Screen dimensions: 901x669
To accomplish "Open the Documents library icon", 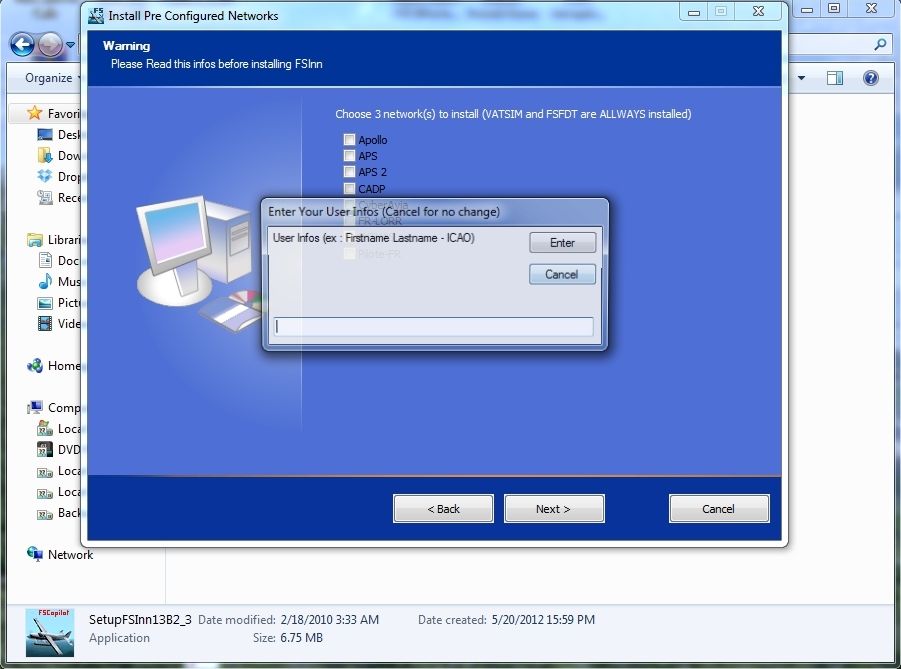I will pos(45,260).
